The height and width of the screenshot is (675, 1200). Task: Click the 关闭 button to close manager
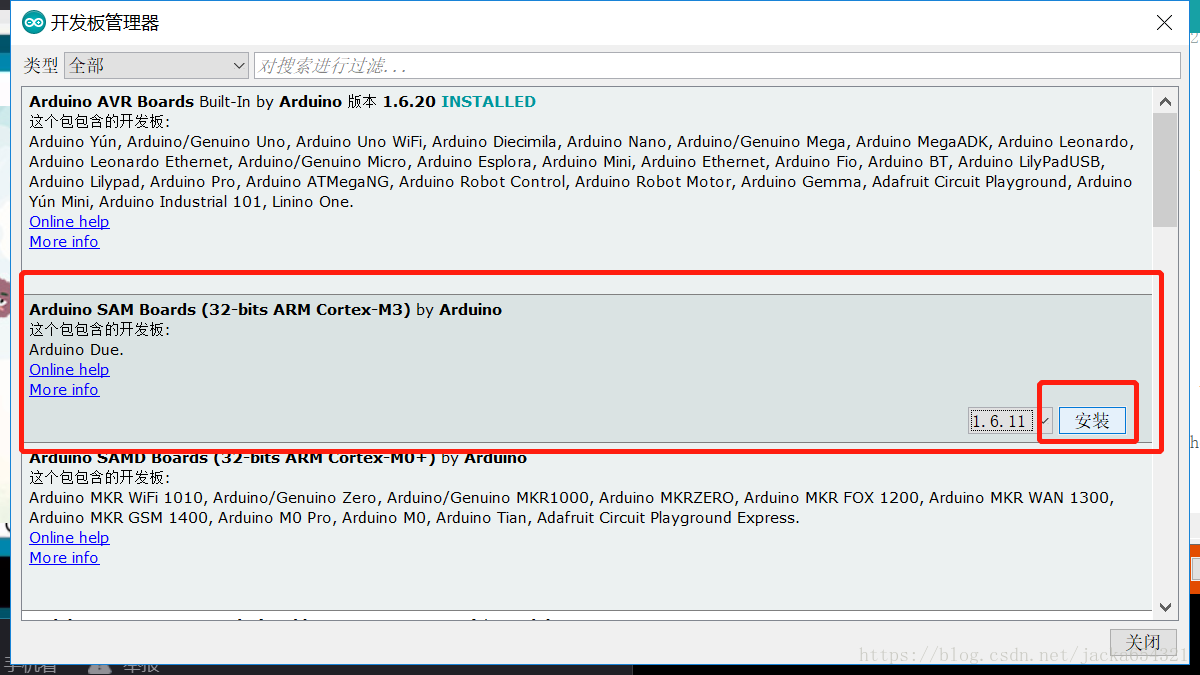point(1143,642)
